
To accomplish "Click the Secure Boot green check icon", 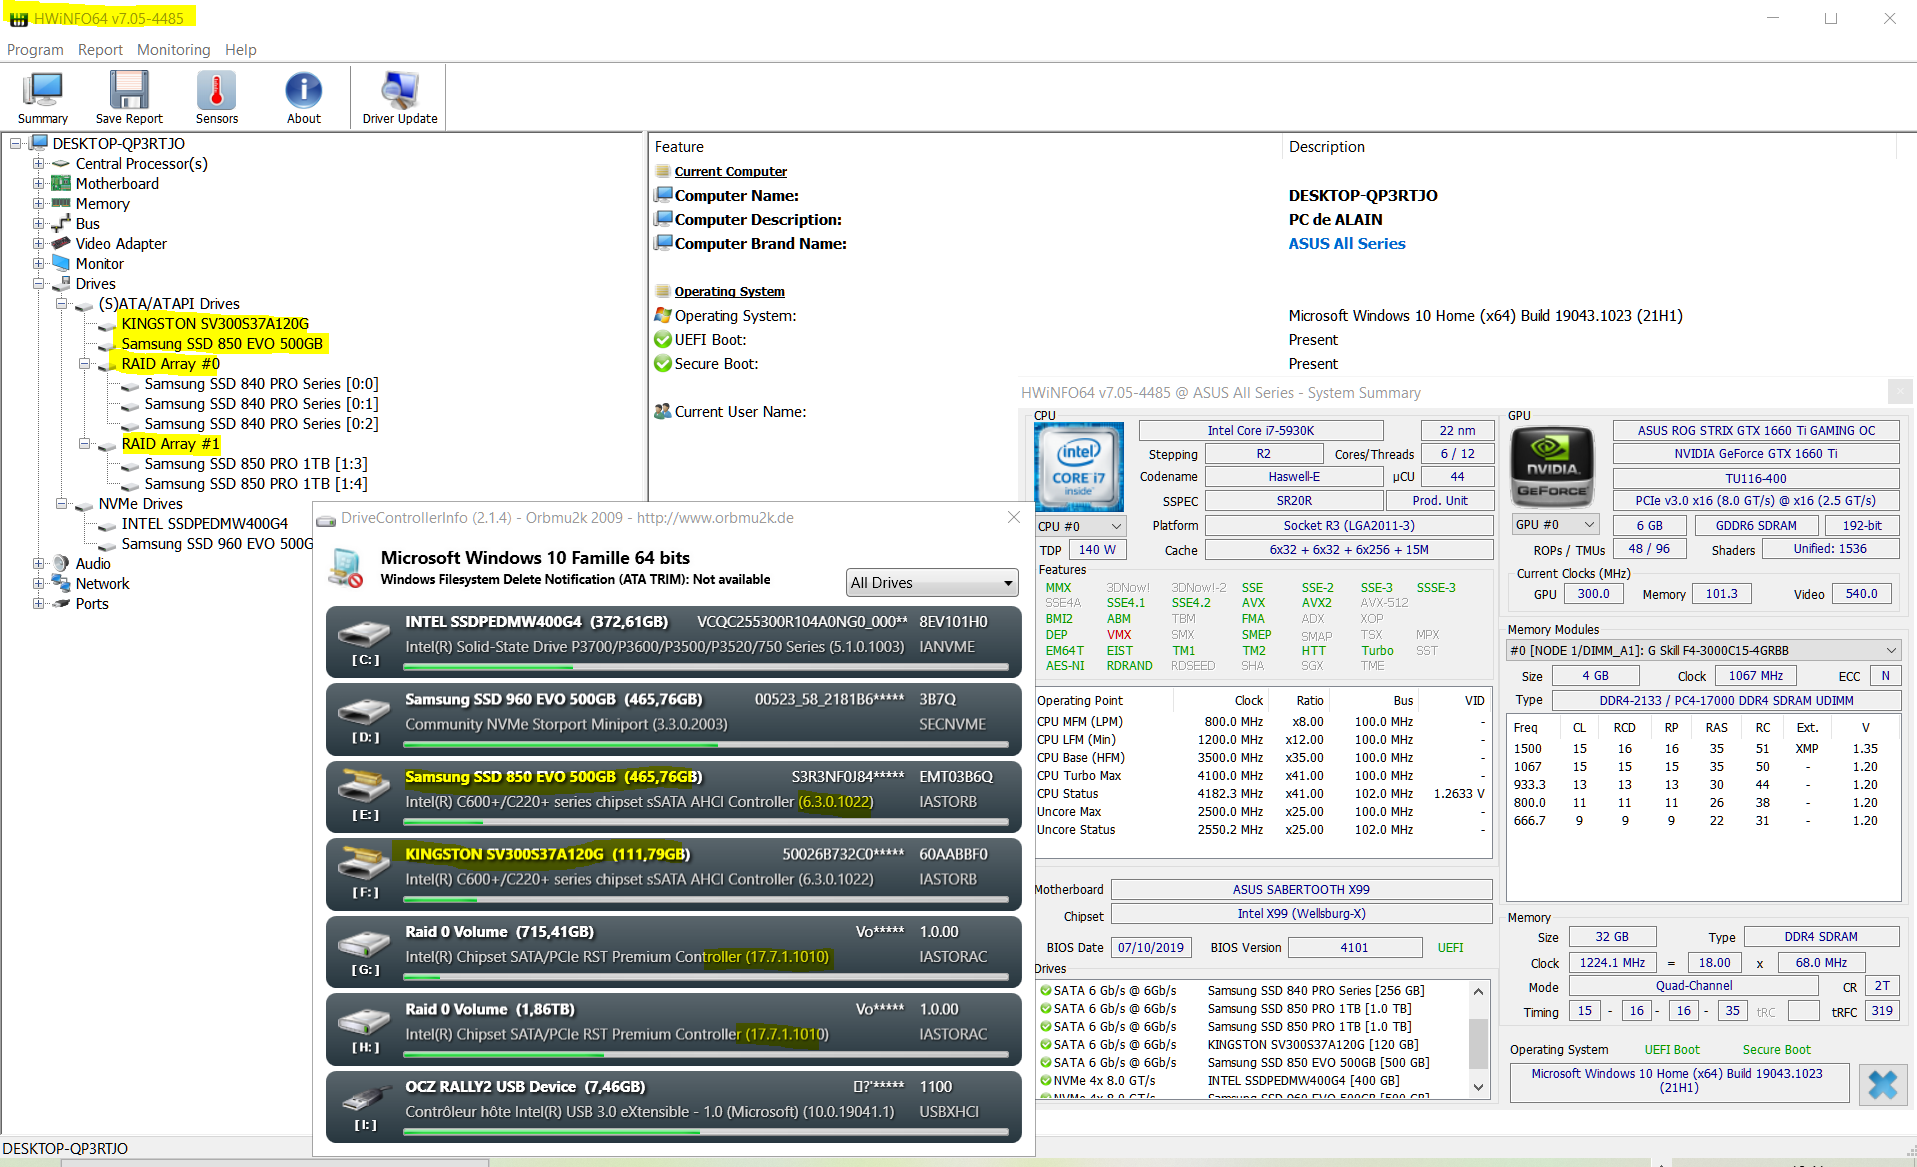I will pyautogui.click(x=662, y=363).
